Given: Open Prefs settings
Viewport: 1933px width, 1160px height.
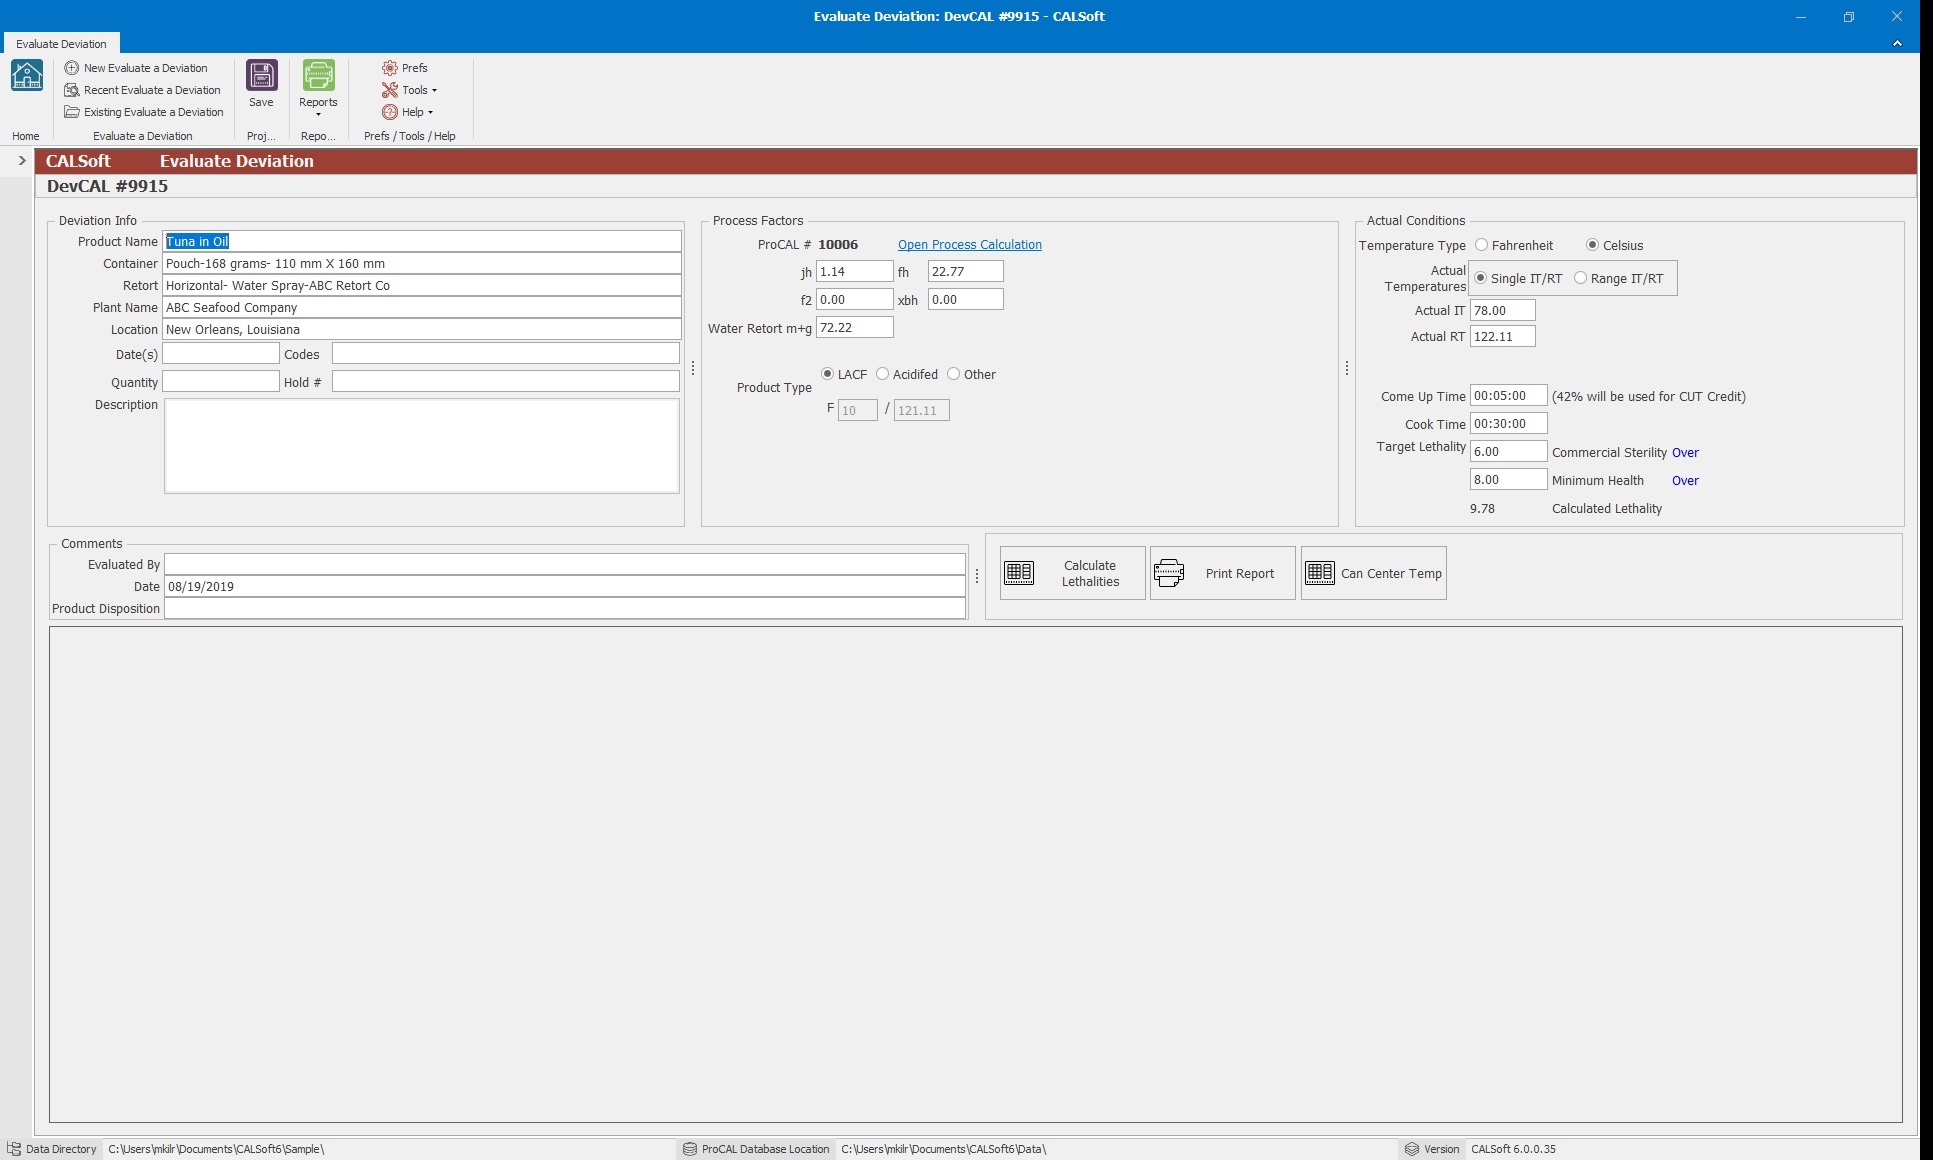Looking at the screenshot, I should 404,68.
